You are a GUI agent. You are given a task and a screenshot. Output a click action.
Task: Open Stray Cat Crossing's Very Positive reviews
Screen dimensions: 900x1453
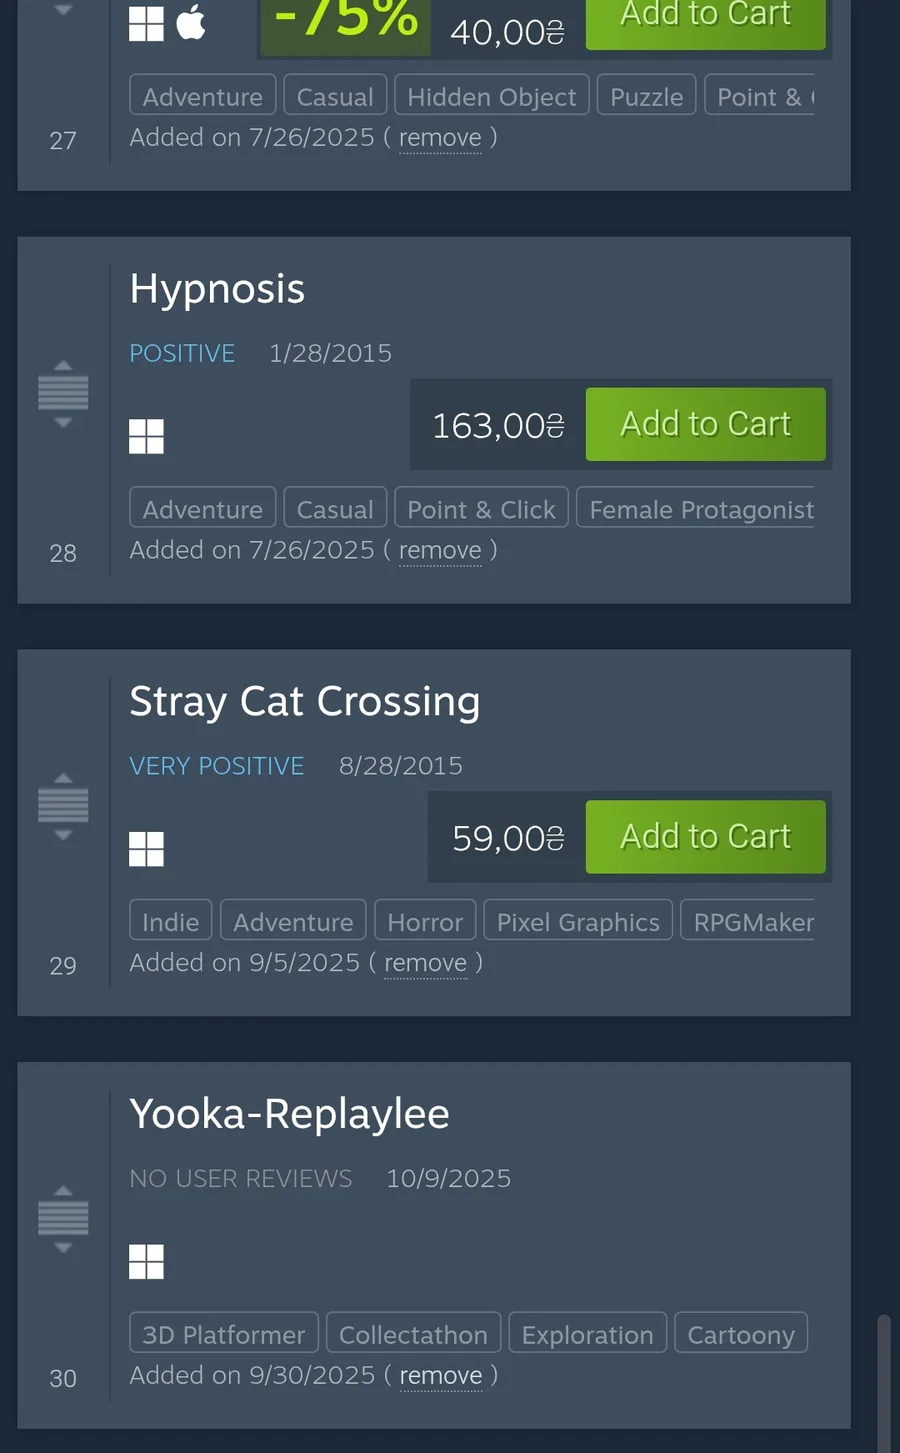[x=216, y=766]
